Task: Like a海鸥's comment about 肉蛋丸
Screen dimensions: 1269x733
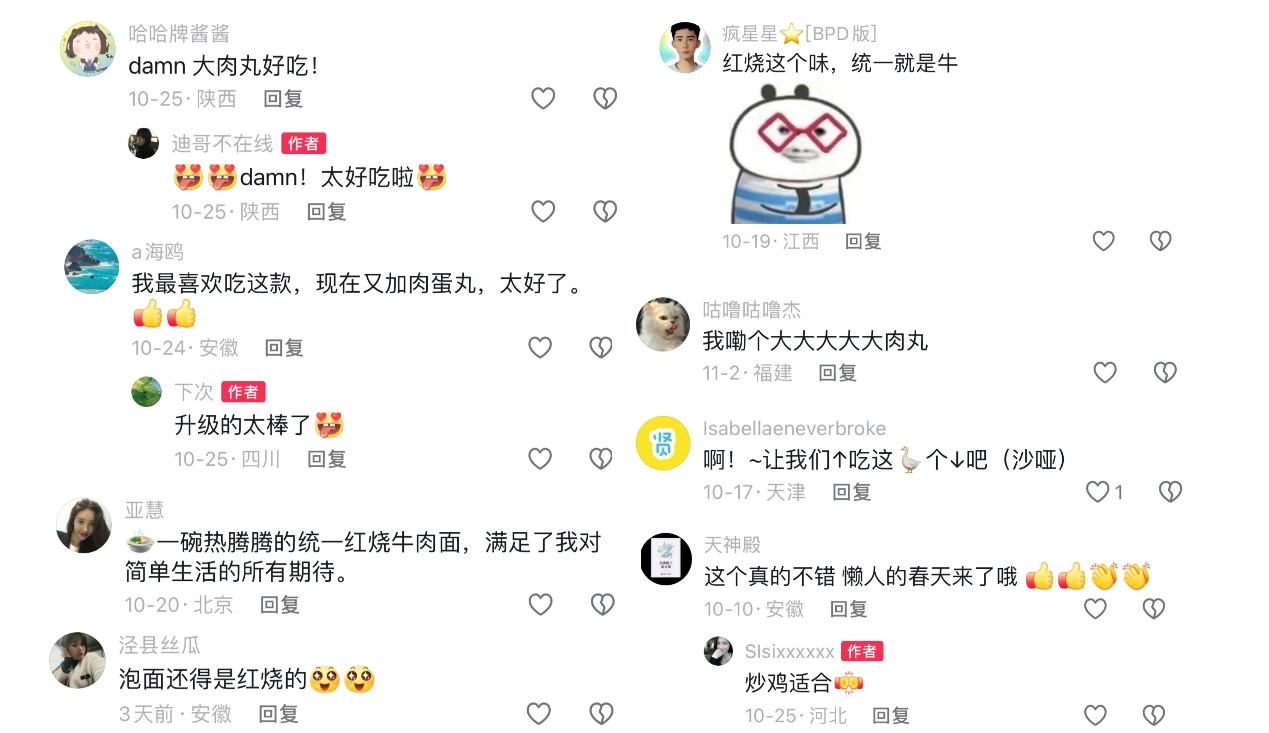Action: click(x=540, y=347)
